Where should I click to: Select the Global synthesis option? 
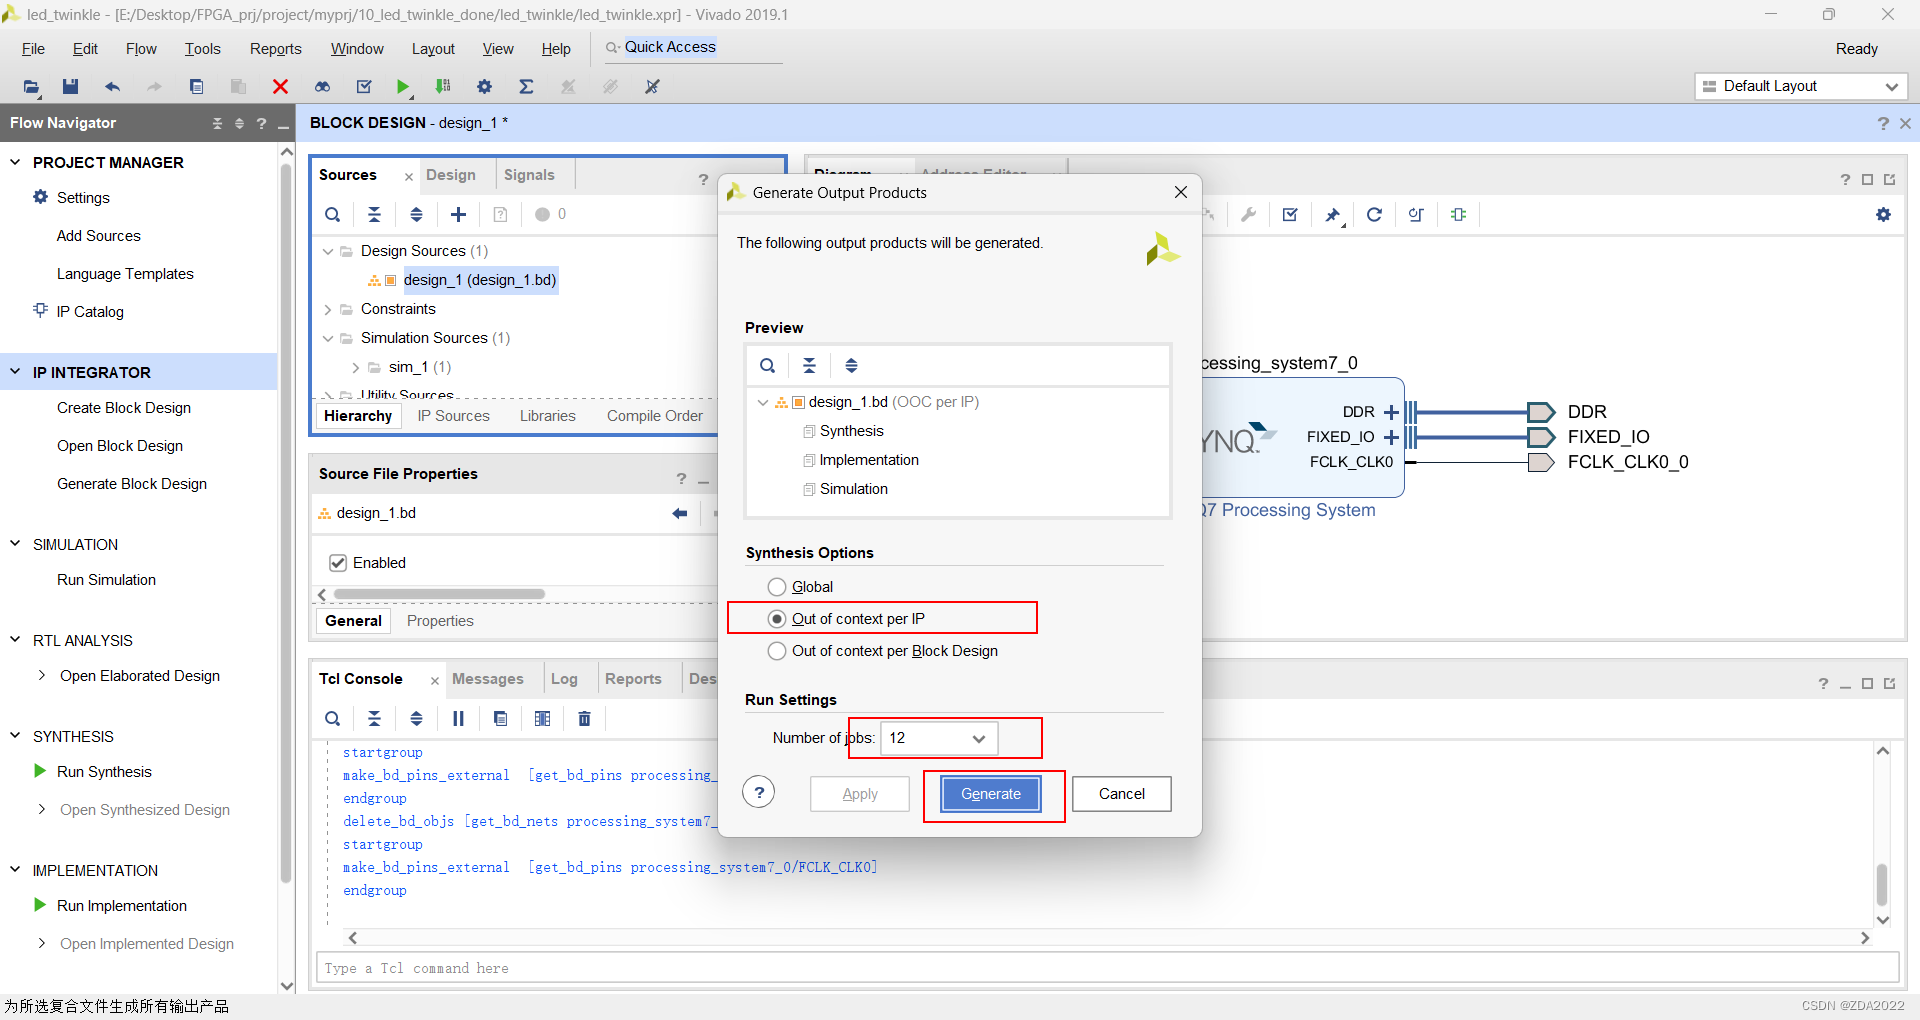[x=777, y=587]
